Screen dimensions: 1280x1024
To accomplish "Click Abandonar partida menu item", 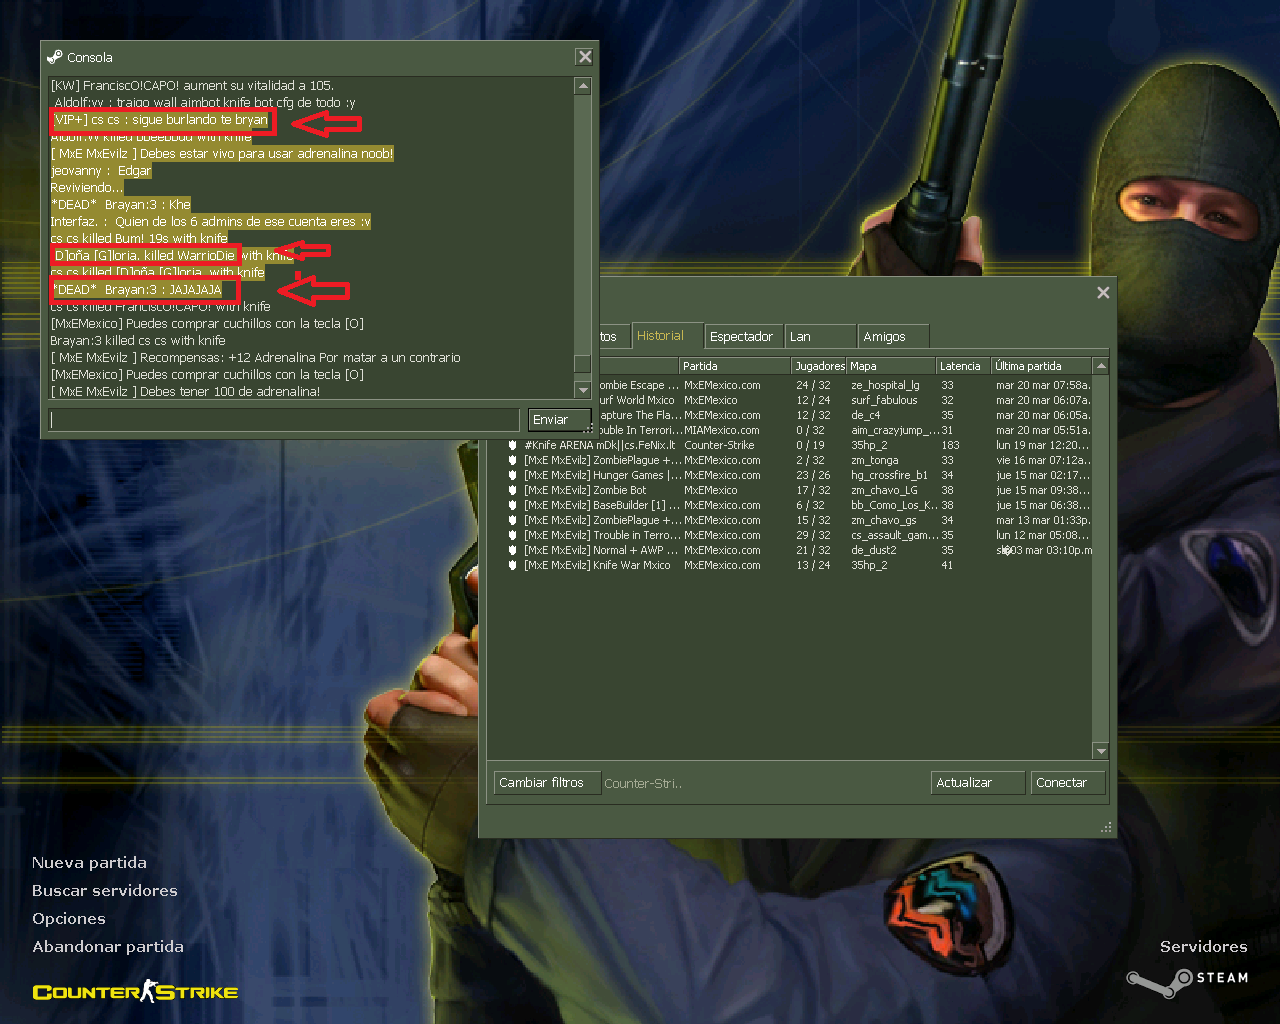I will tap(108, 947).
